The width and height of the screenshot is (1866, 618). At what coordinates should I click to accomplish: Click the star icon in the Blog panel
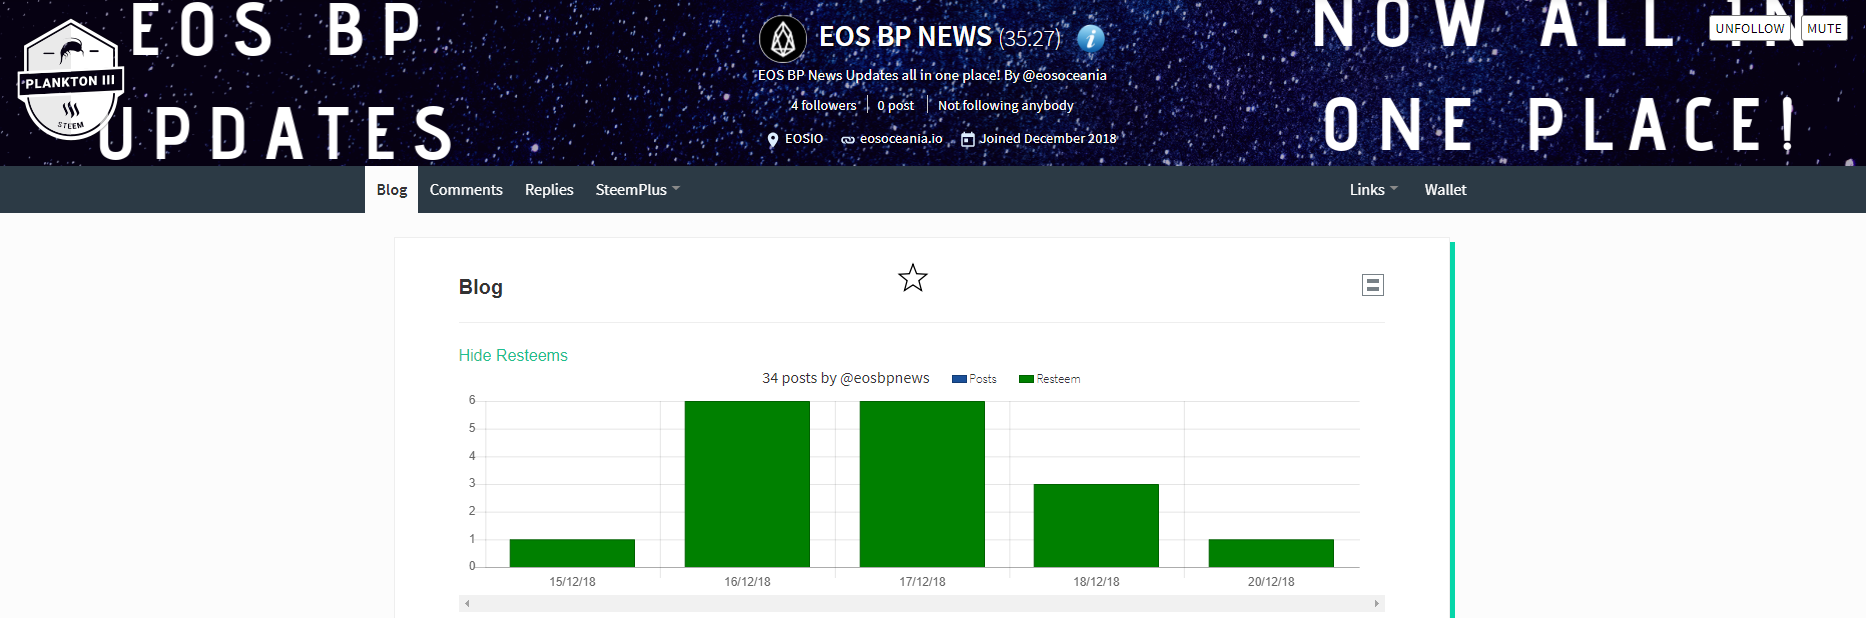(912, 278)
